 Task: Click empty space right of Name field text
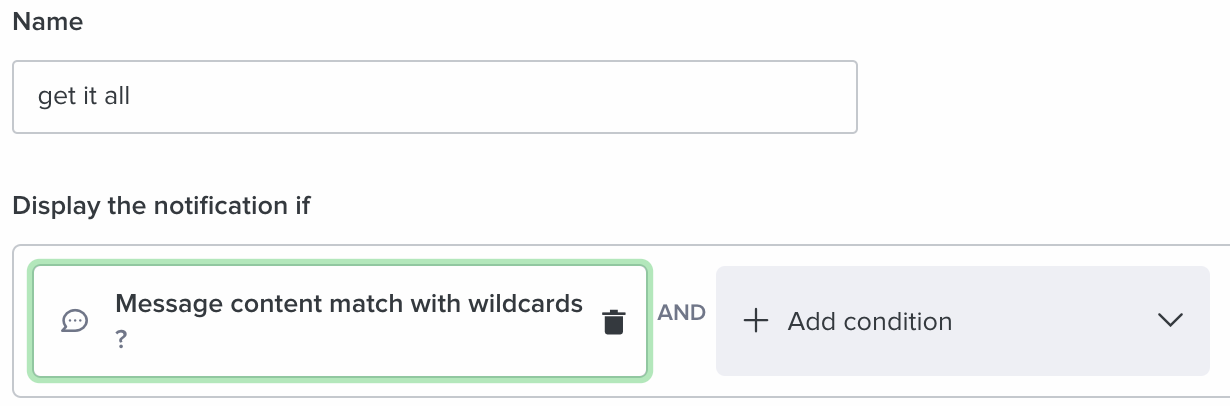(x=500, y=97)
